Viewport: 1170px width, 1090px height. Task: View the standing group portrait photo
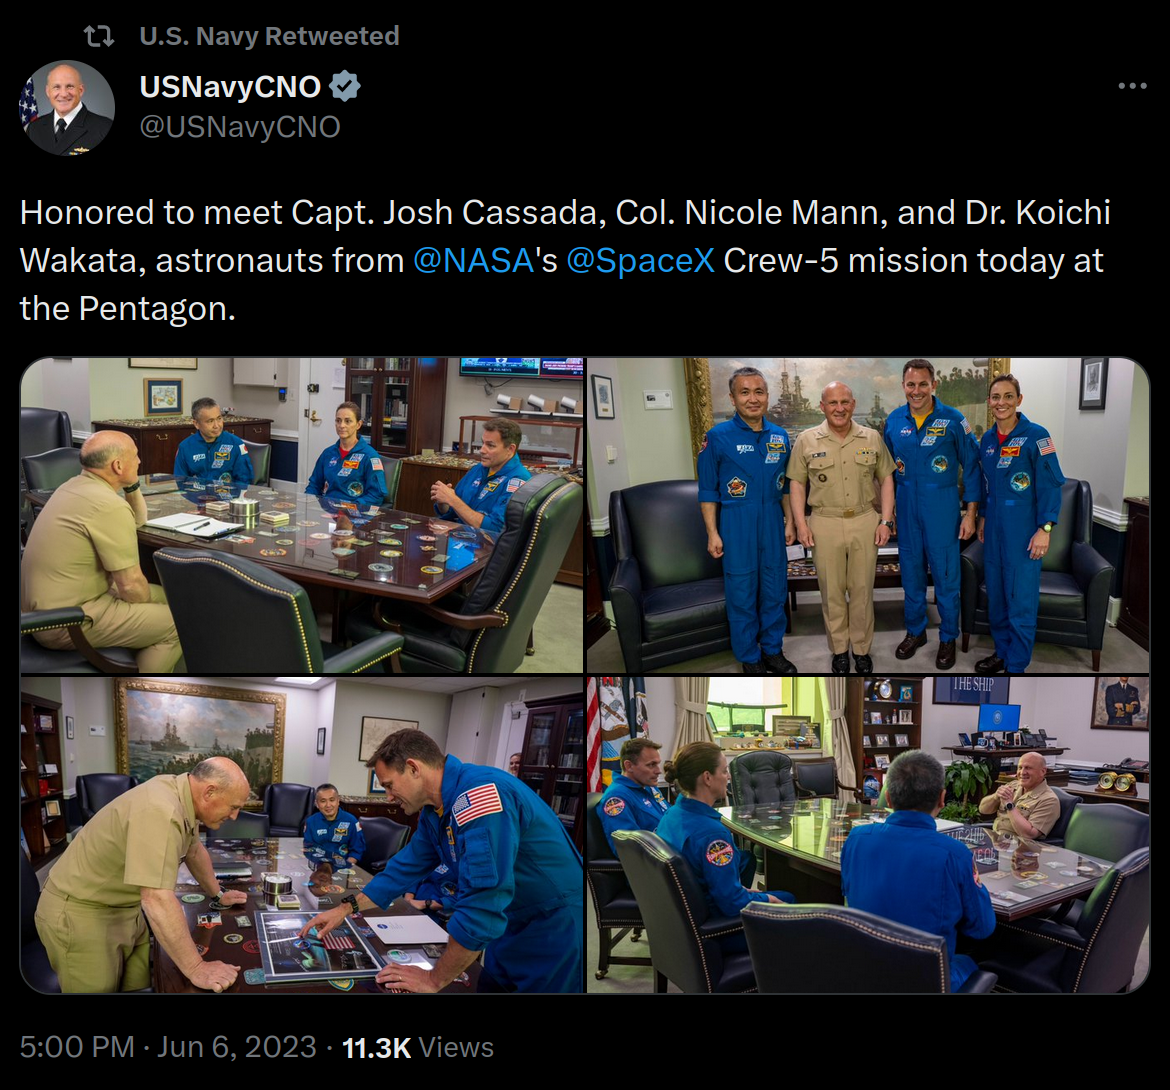coord(869,516)
